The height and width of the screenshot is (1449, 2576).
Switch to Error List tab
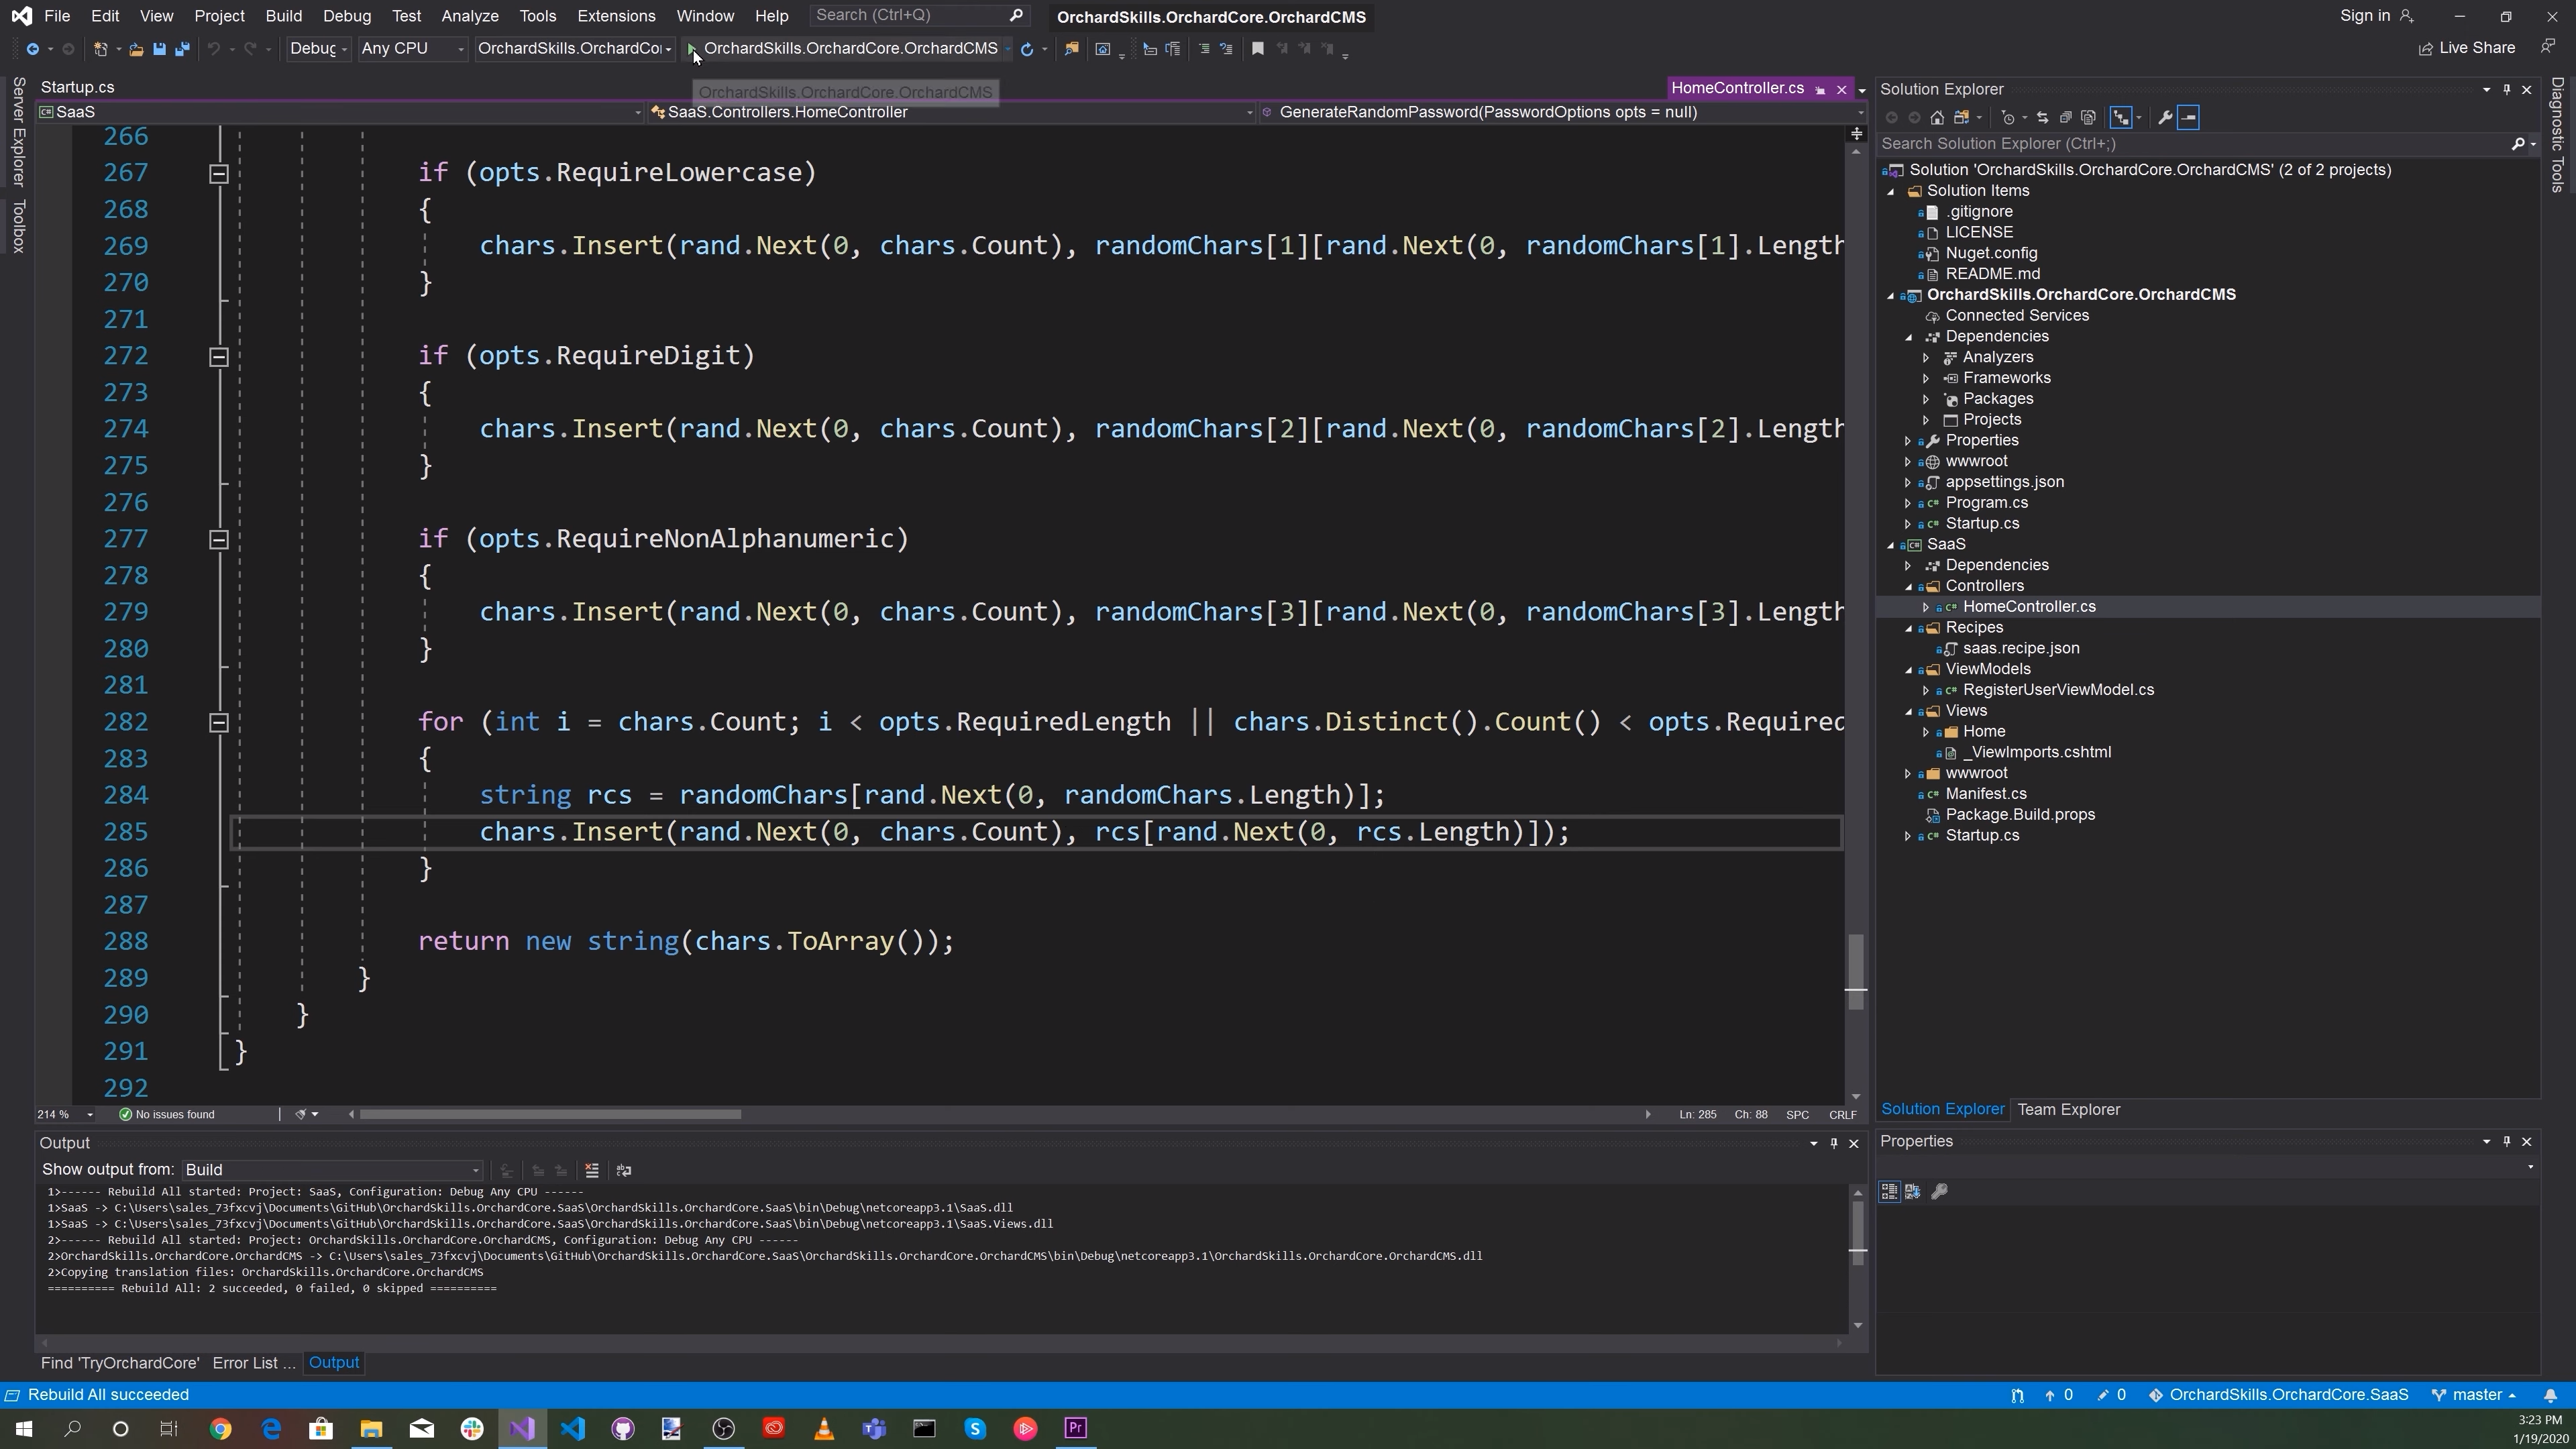(x=253, y=1363)
